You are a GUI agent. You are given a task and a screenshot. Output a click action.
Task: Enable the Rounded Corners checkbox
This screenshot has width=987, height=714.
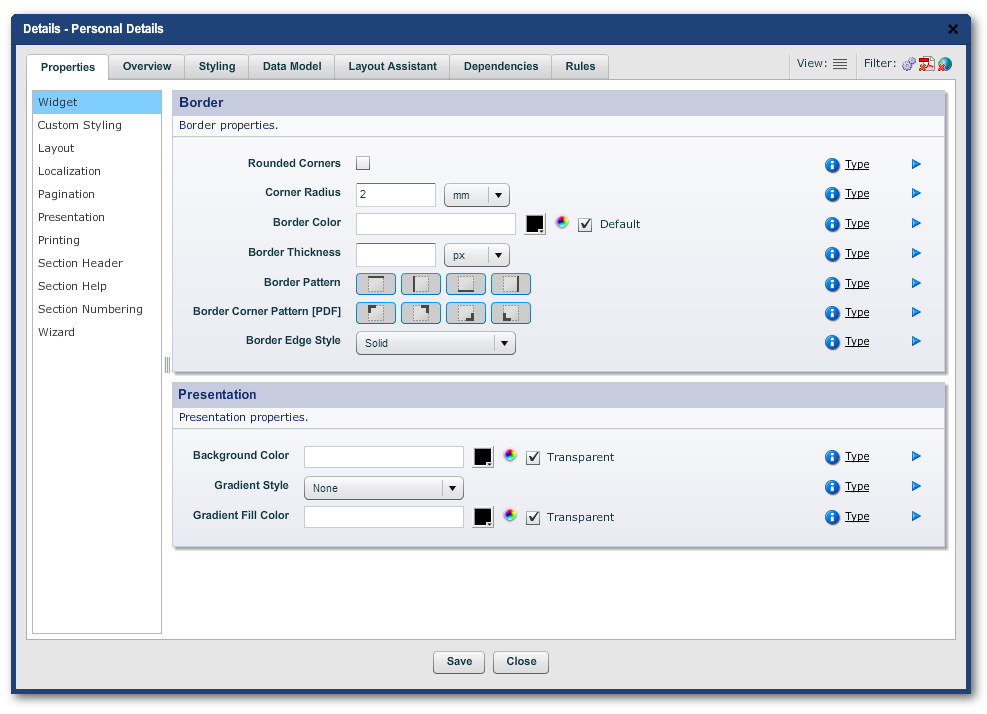tap(363, 163)
